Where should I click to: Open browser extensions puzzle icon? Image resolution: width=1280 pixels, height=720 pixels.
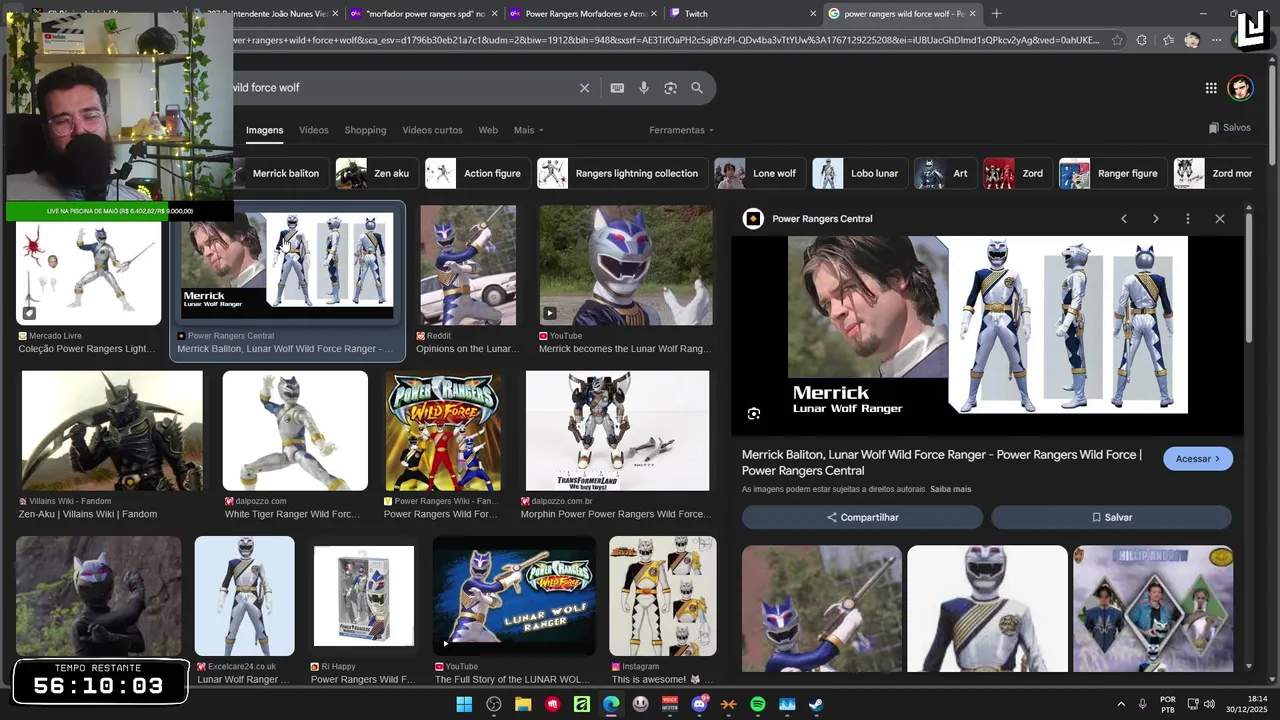coord(1142,40)
